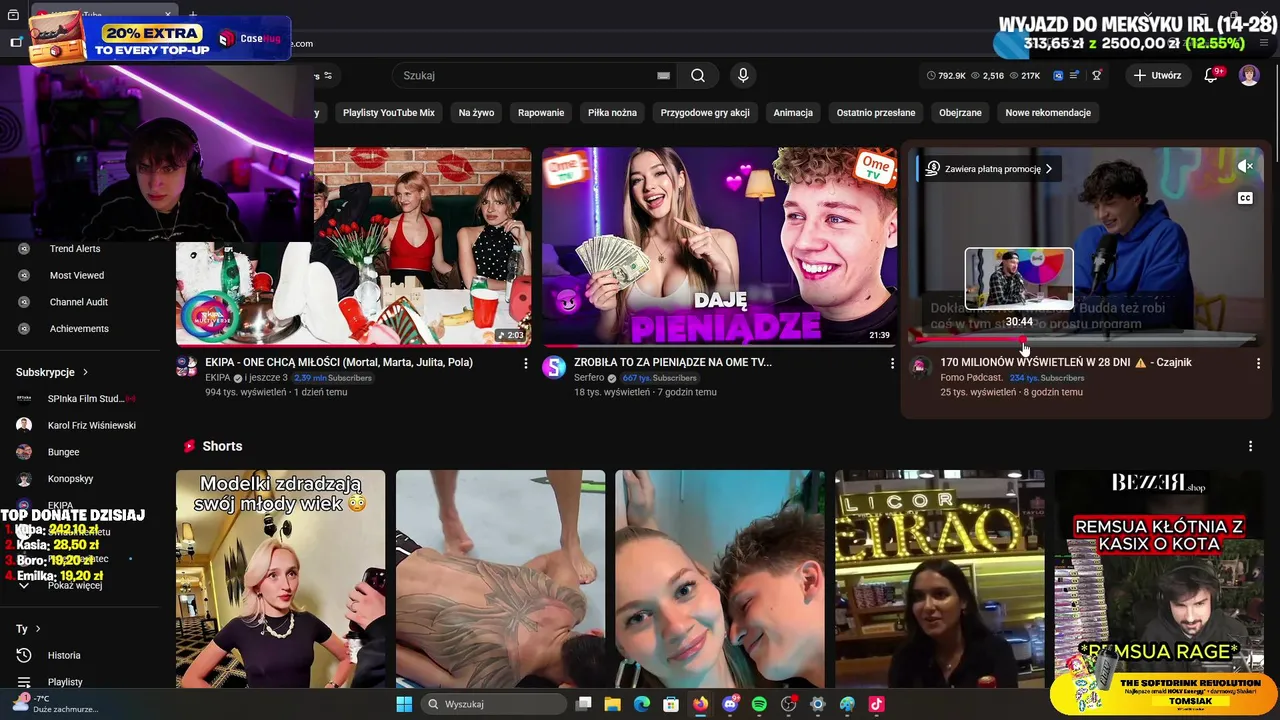Open OBS Studio from the taskbar
This screenshot has height=720, width=1280.
tap(788, 704)
